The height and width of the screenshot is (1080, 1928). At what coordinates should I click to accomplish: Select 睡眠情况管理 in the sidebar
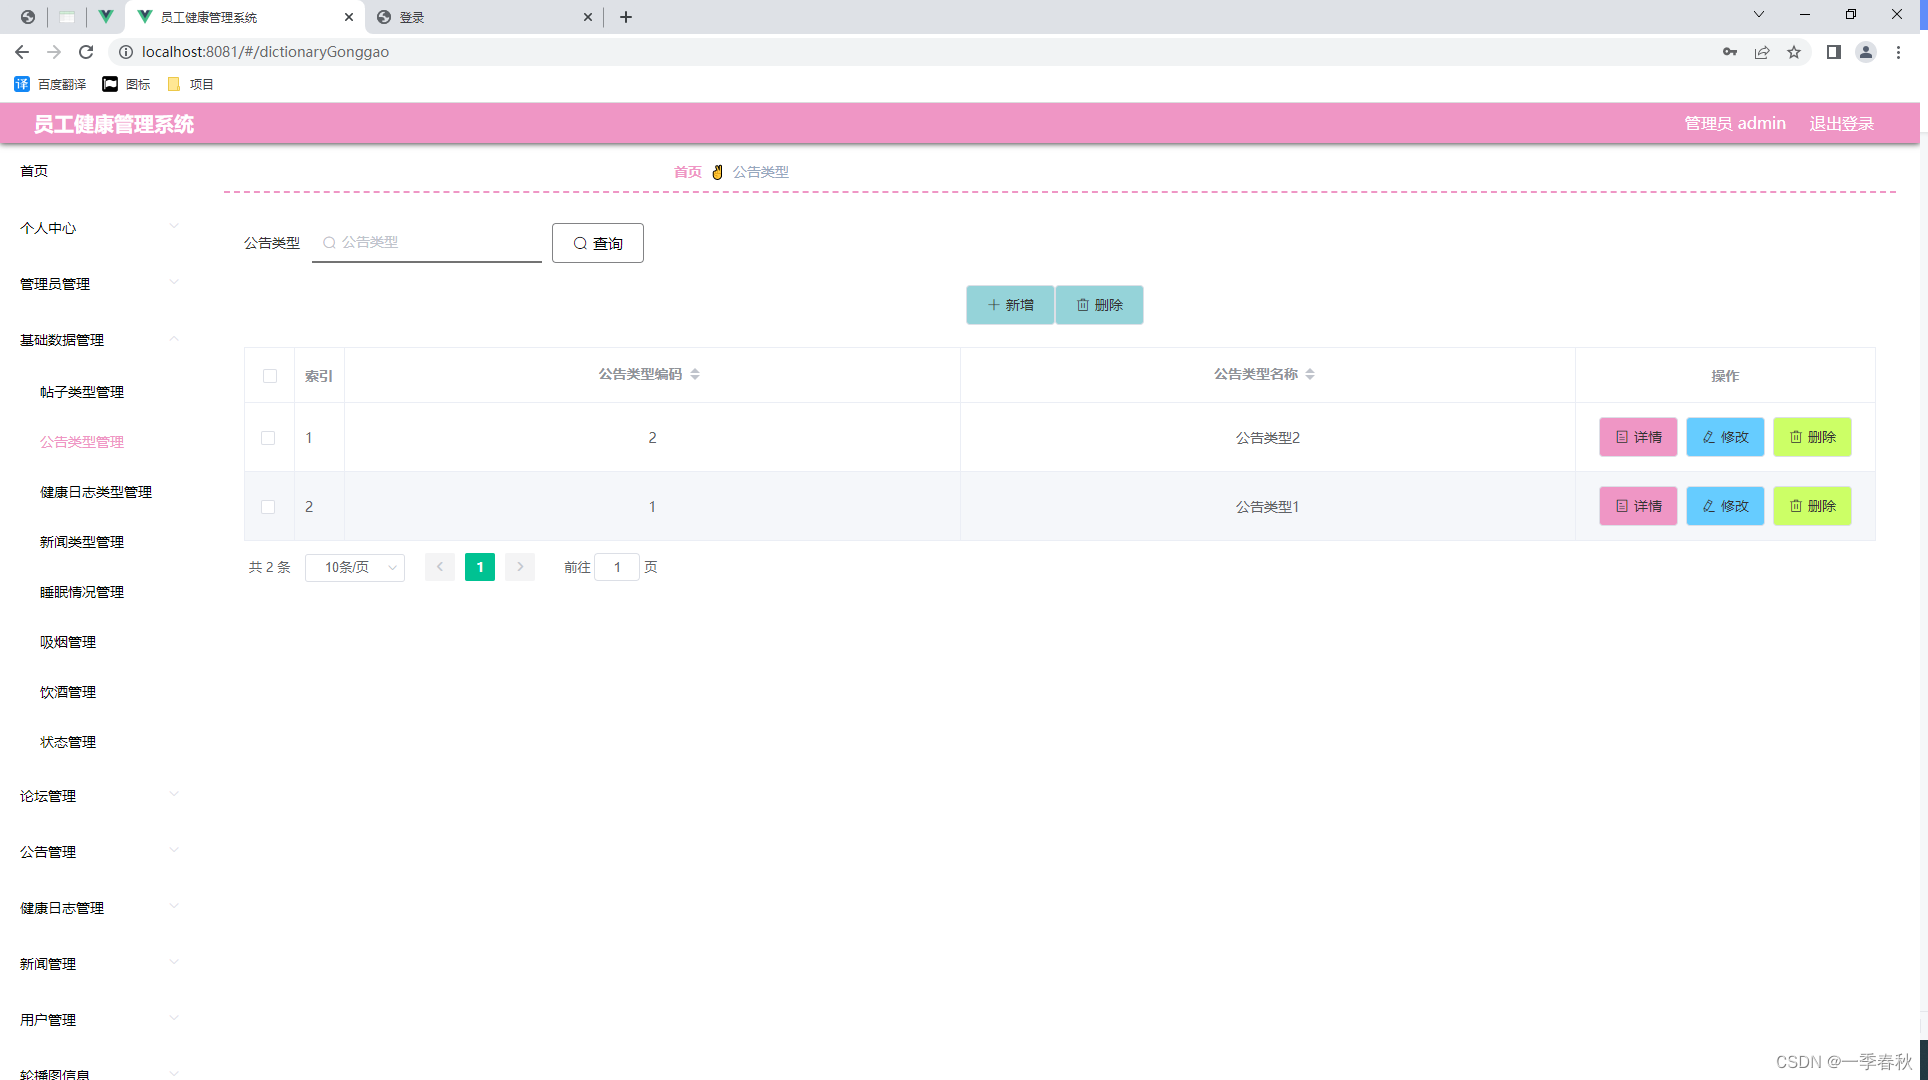pos(81,591)
